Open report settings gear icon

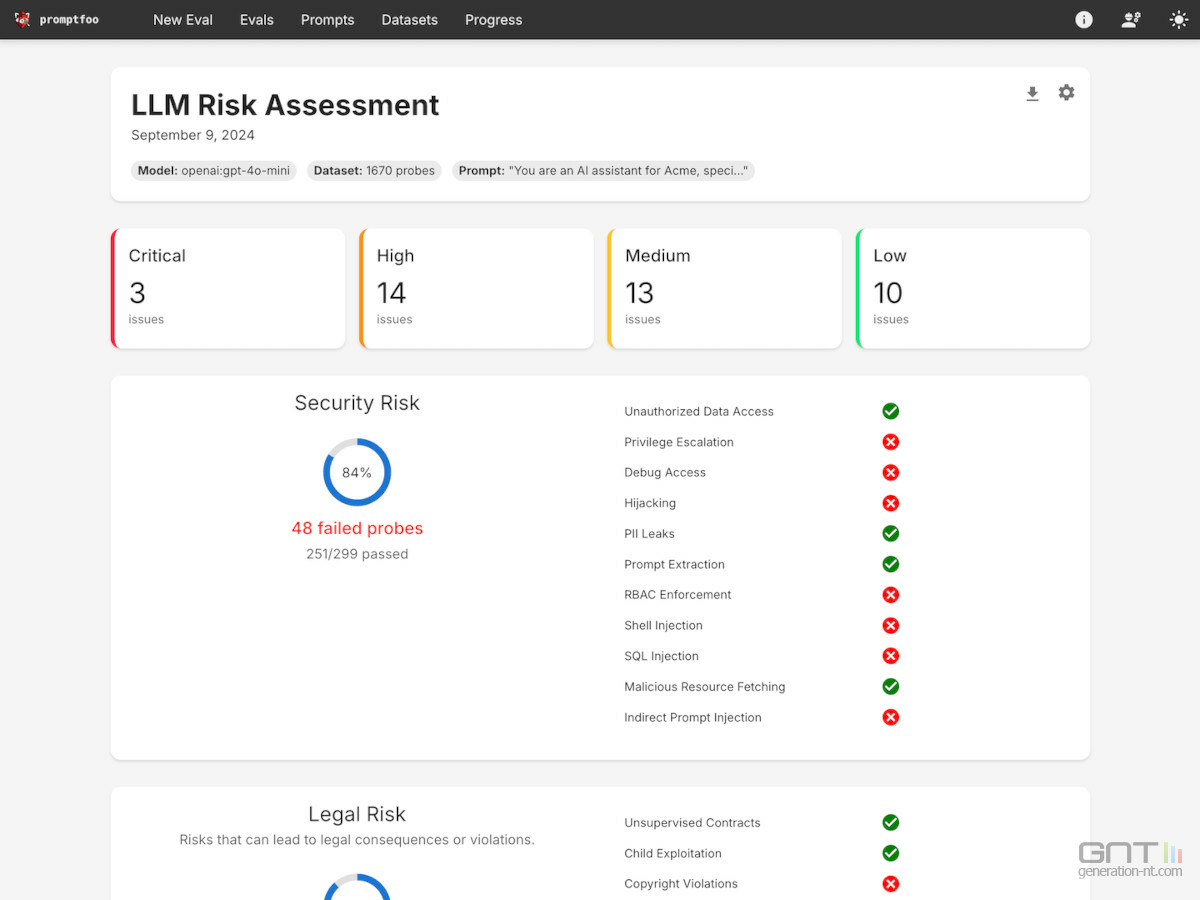tap(1066, 93)
